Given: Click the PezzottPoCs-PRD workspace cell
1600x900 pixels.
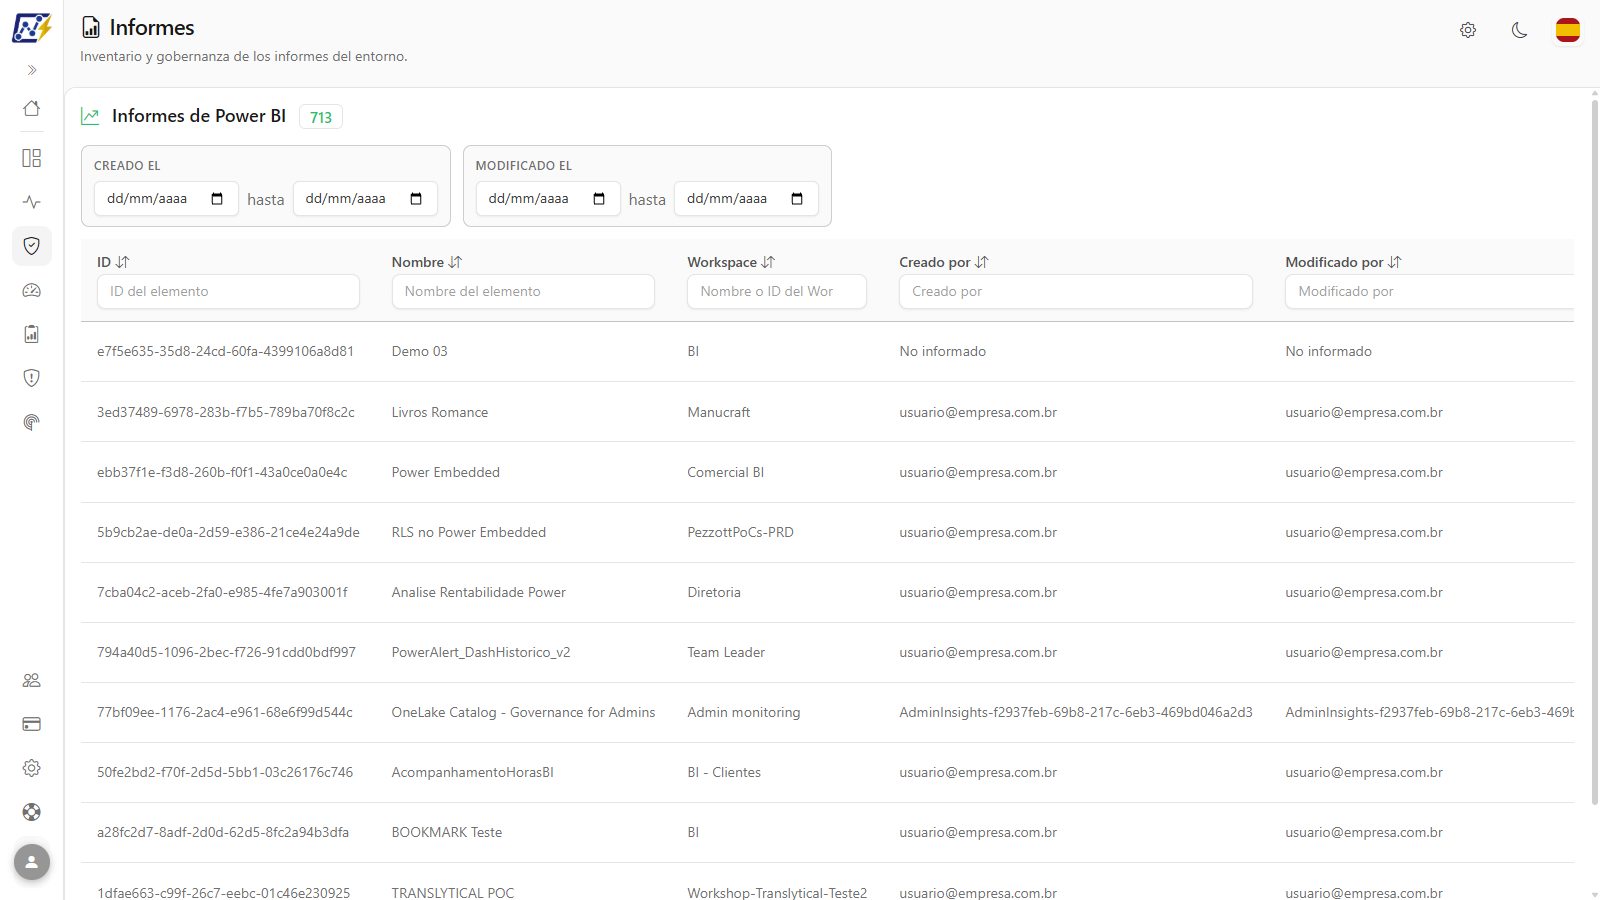Looking at the screenshot, I should click(x=740, y=532).
